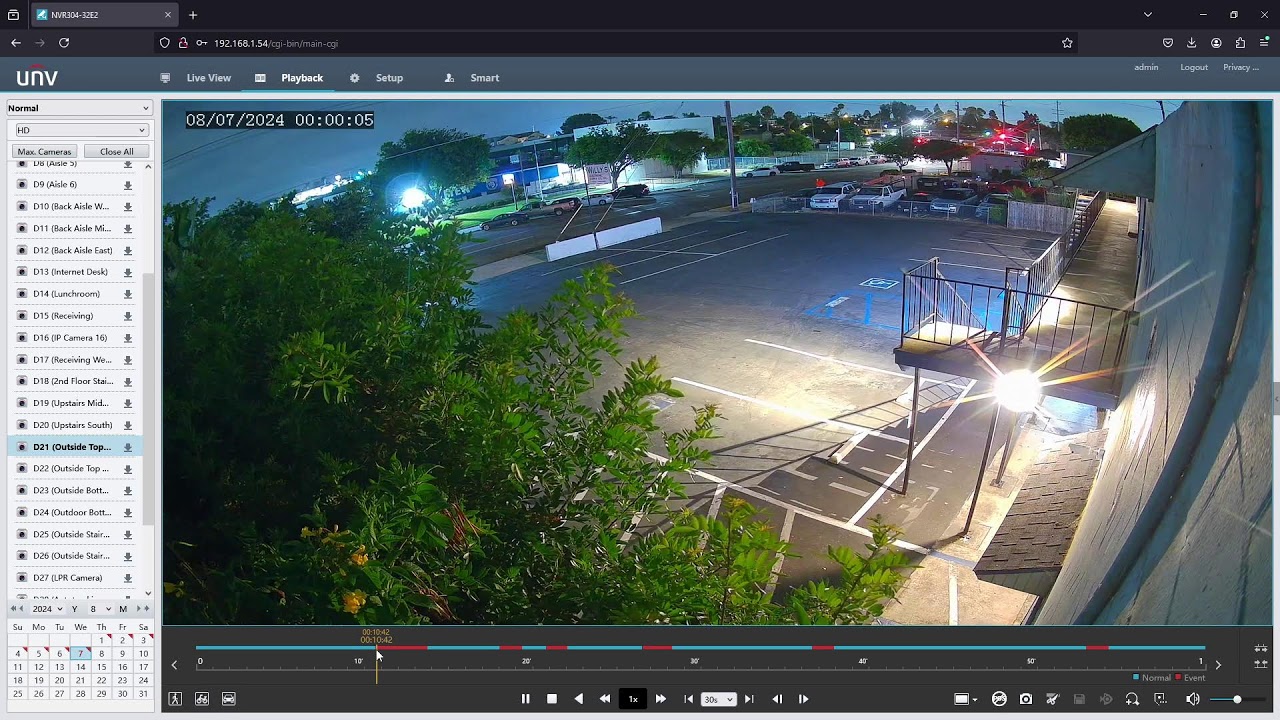The height and width of the screenshot is (720, 1280).
Task: Play the video in reverse
Action: (578, 699)
